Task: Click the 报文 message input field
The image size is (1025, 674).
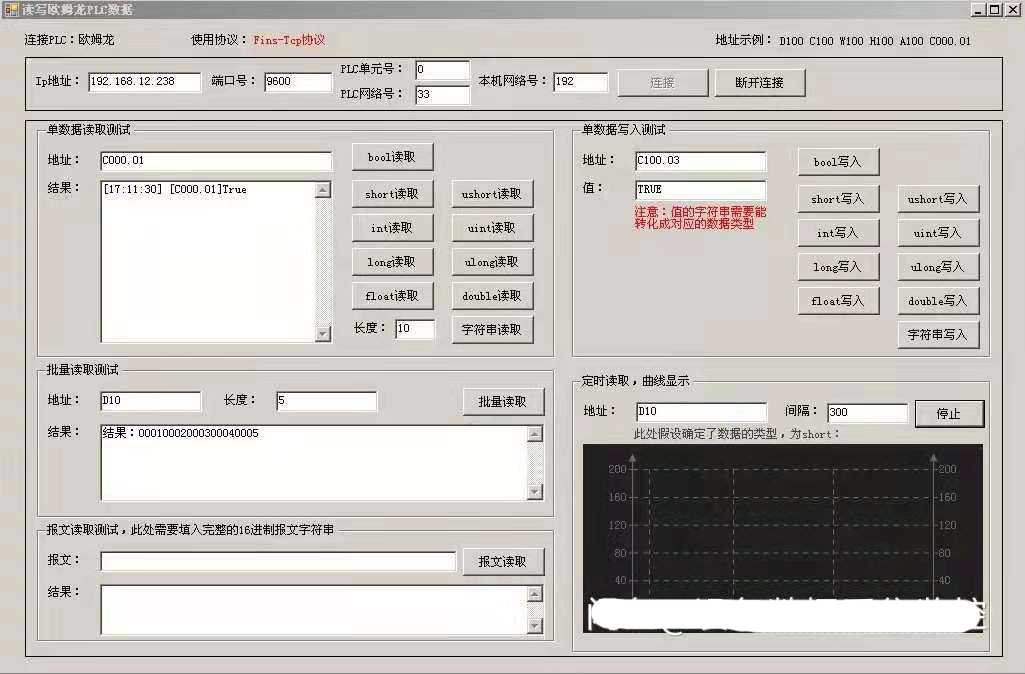Action: [x=278, y=561]
